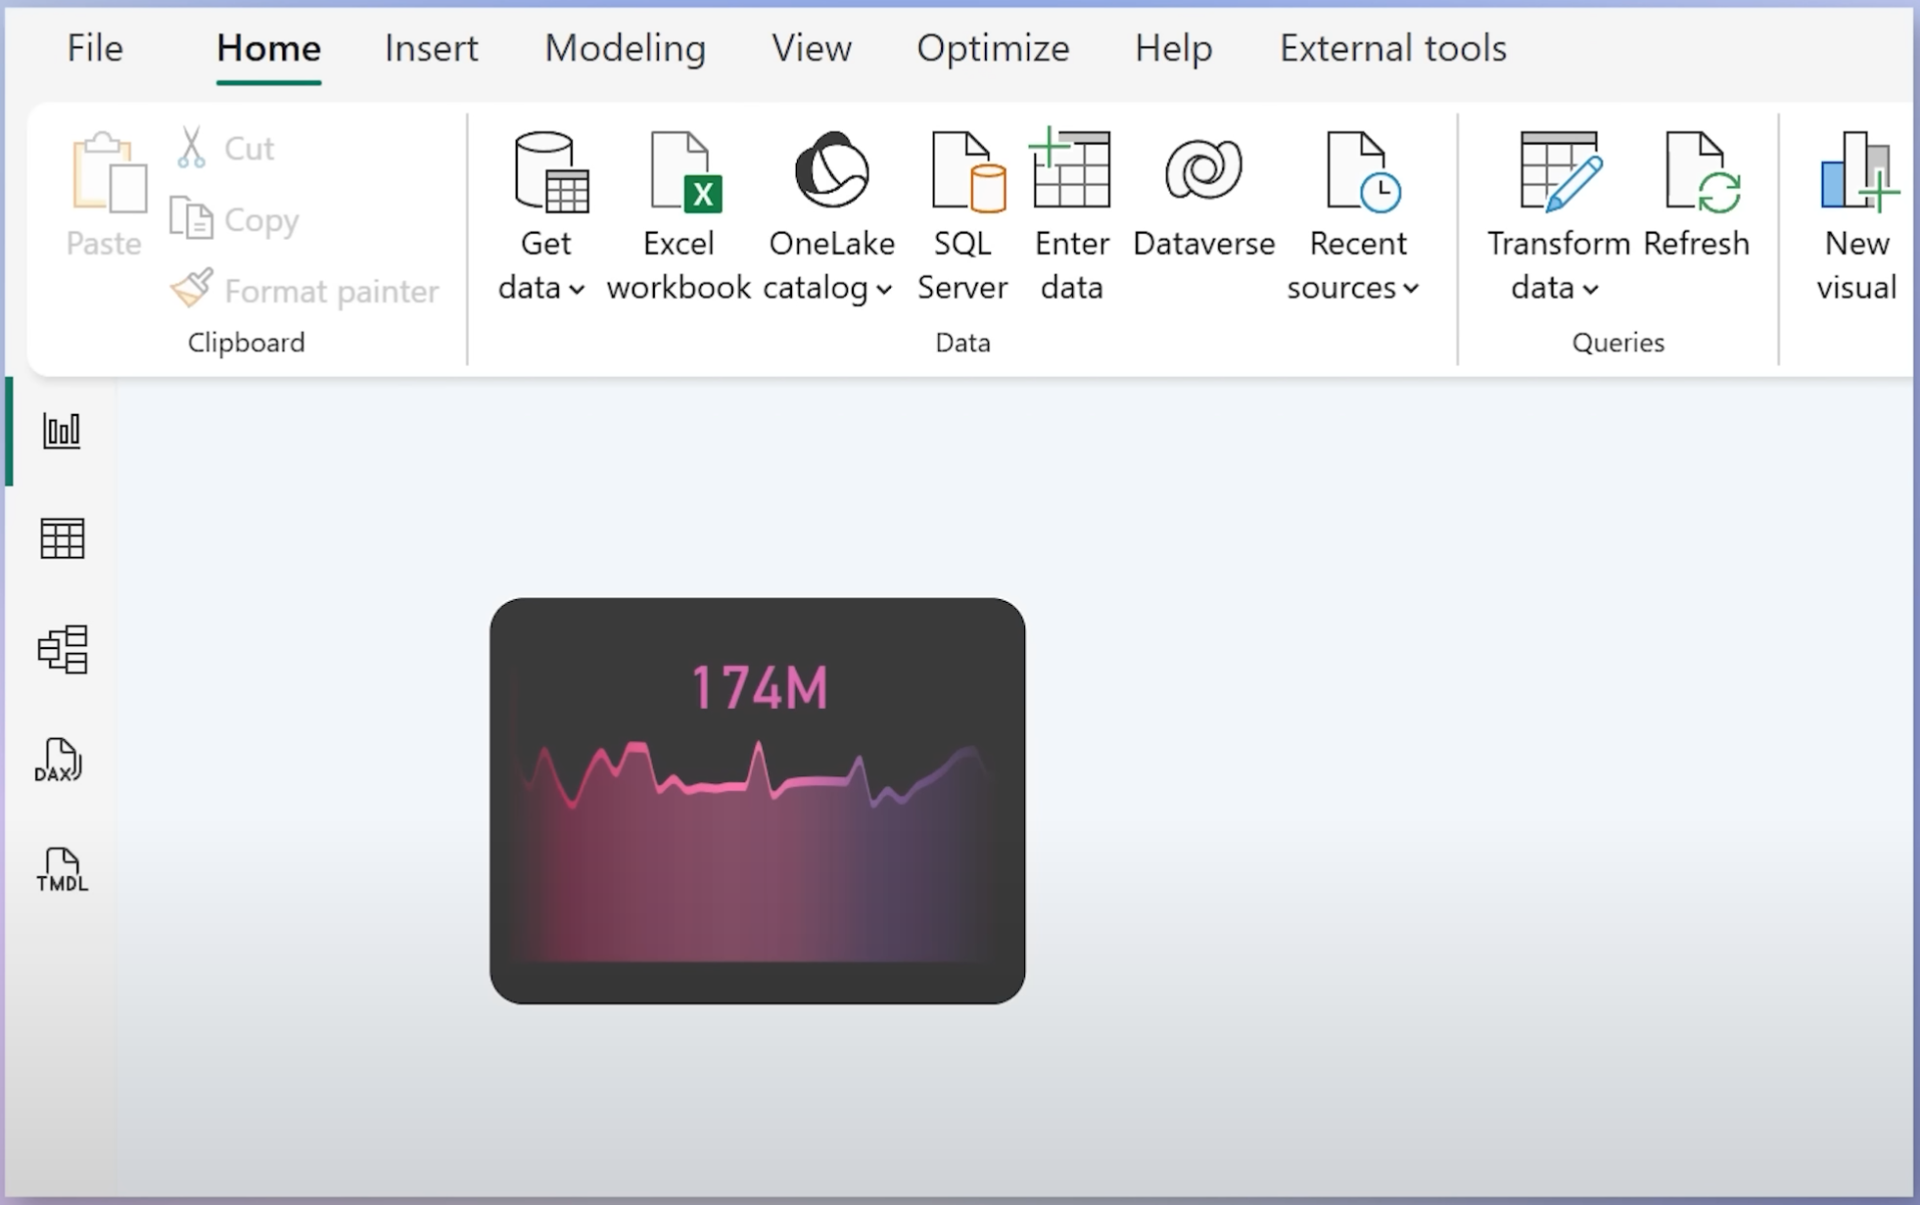Image resolution: width=1920 pixels, height=1205 pixels.
Task: Connect to SQL Server
Action: [963, 216]
